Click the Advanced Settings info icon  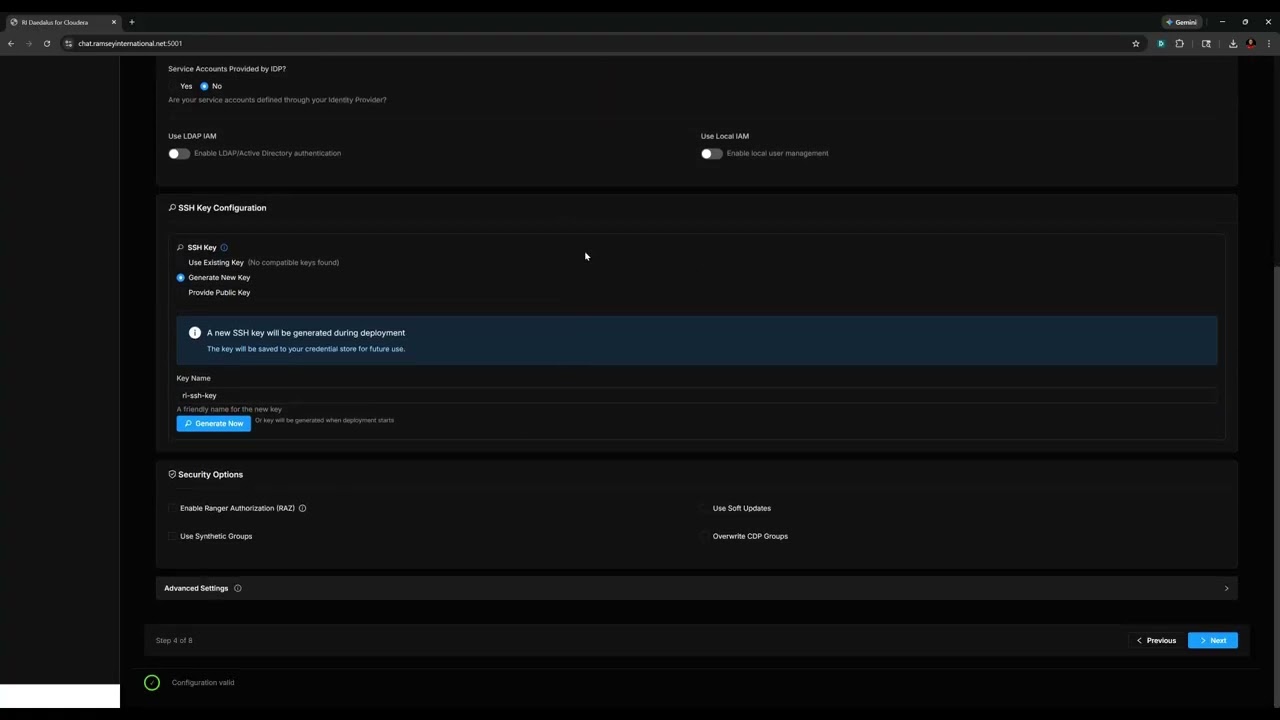point(237,588)
